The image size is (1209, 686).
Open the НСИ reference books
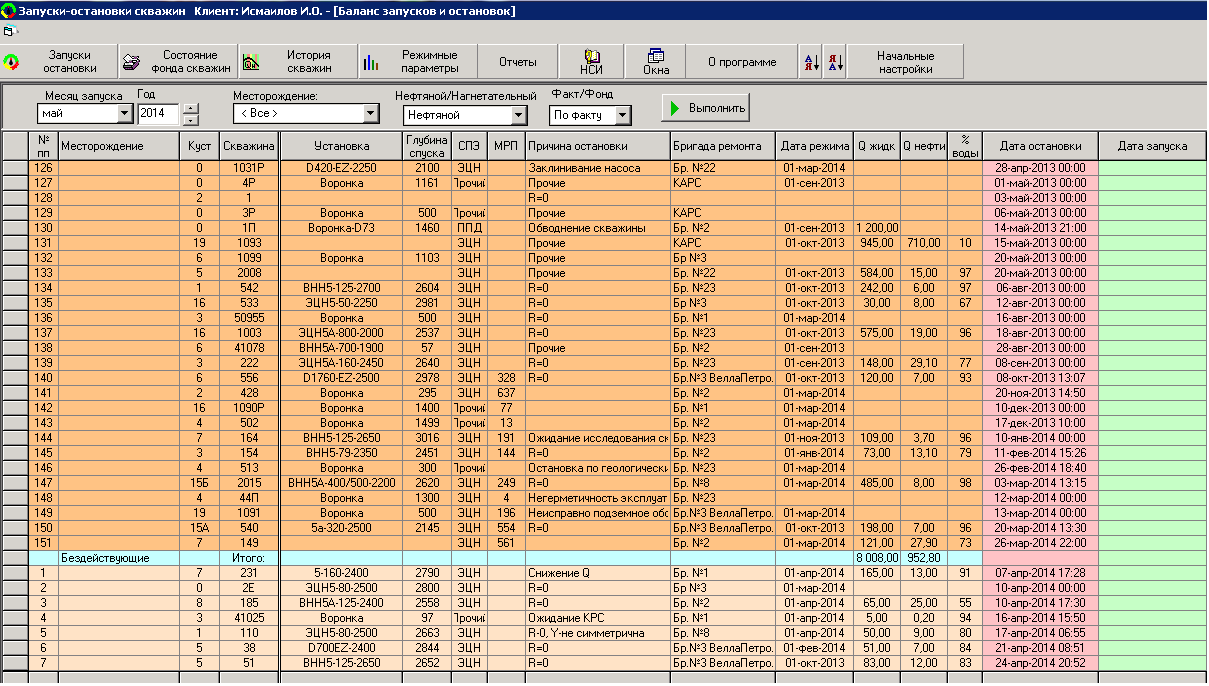click(x=591, y=62)
